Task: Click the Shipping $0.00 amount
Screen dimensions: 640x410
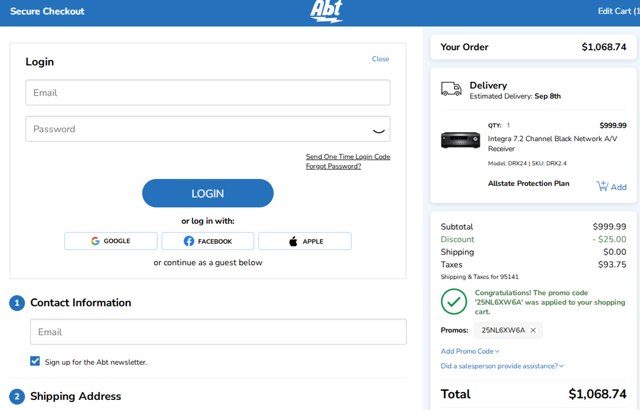Action: pos(615,252)
